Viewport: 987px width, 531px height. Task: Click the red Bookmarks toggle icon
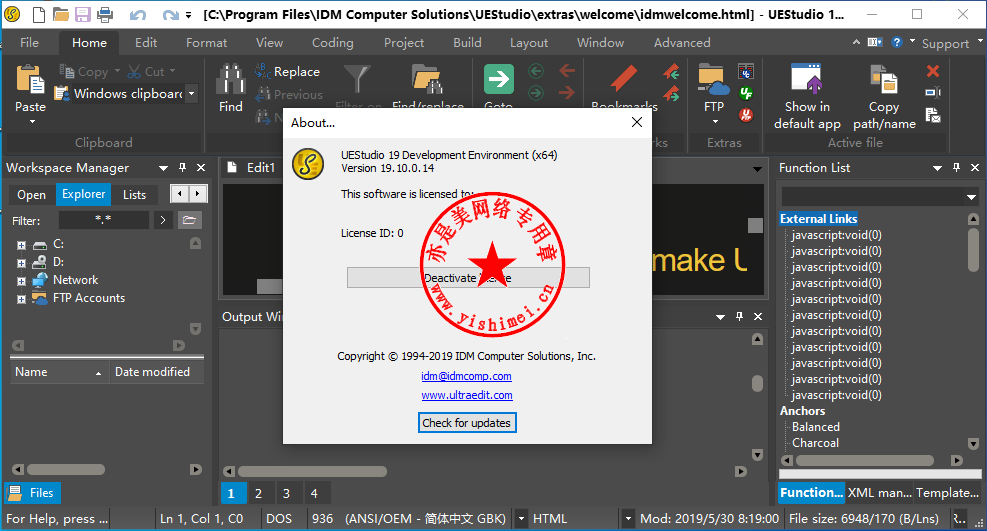click(x=624, y=79)
